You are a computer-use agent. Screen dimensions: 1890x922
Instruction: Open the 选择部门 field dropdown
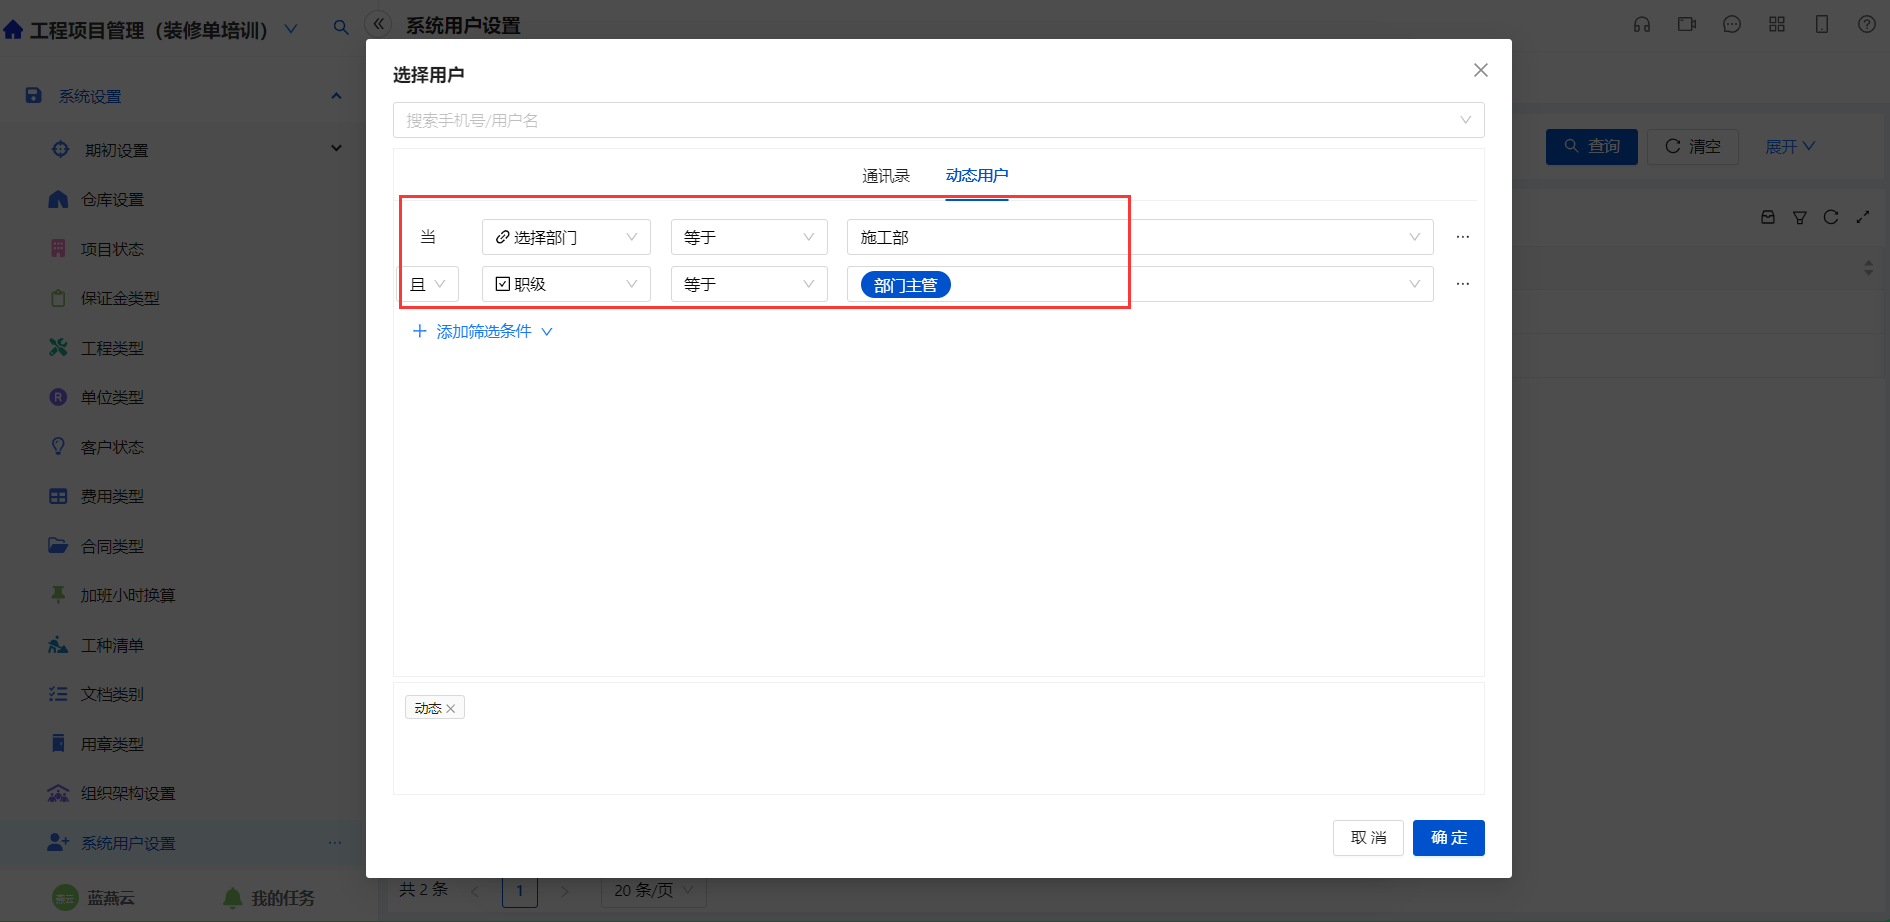pos(566,237)
